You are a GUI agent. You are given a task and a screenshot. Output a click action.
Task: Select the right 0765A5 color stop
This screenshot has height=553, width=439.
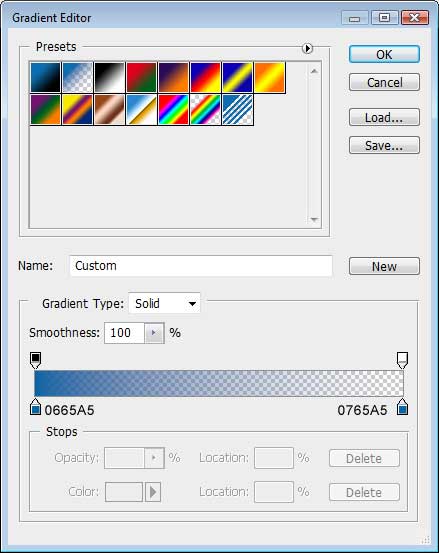402,407
